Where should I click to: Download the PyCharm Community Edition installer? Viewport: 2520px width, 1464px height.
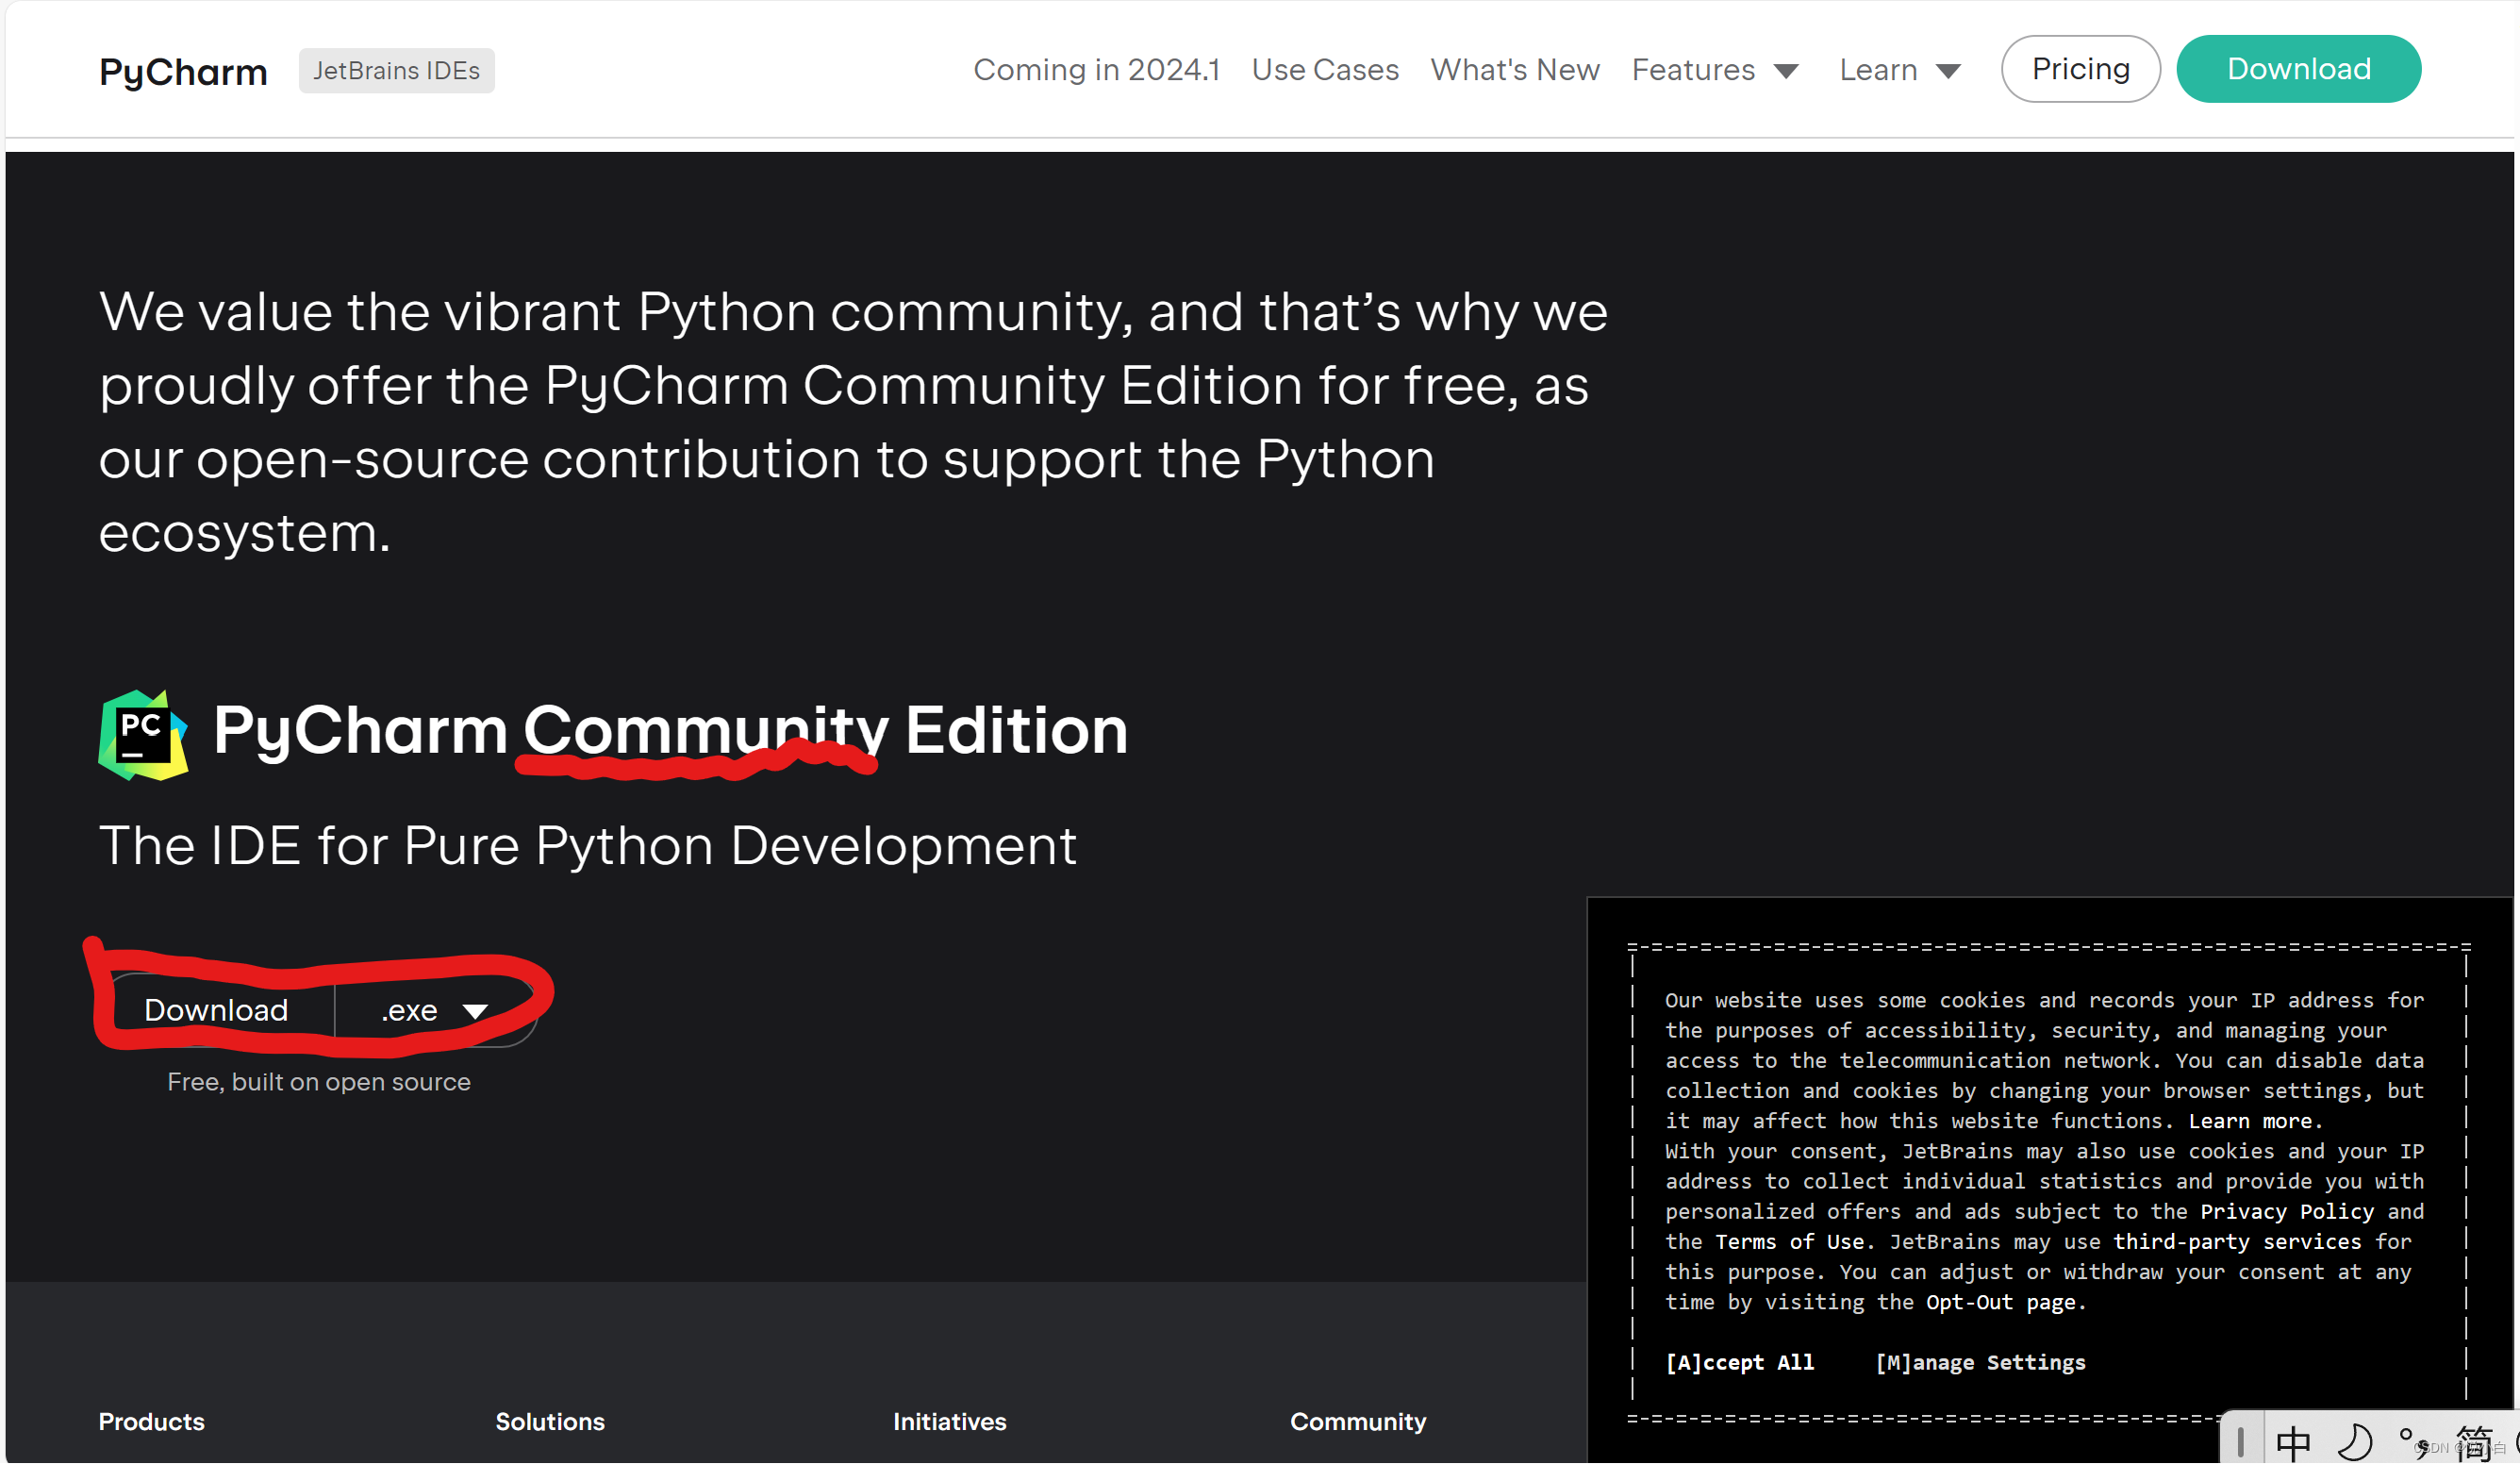tap(216, 1011)
